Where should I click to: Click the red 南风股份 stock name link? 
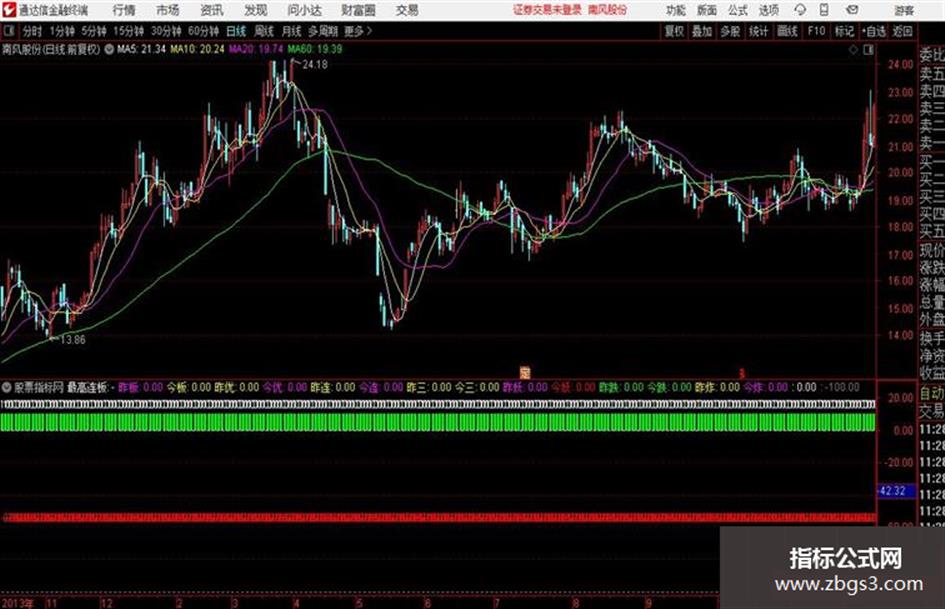click(x=608, y=10)
